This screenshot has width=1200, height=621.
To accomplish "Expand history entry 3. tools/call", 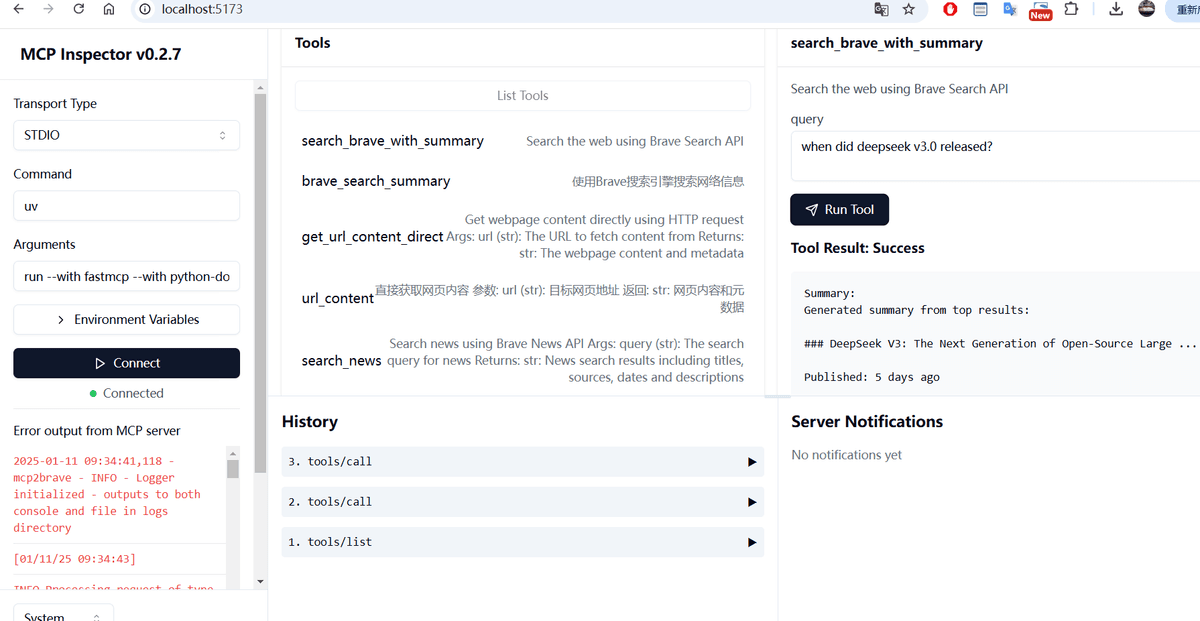I will pos(522,462).
